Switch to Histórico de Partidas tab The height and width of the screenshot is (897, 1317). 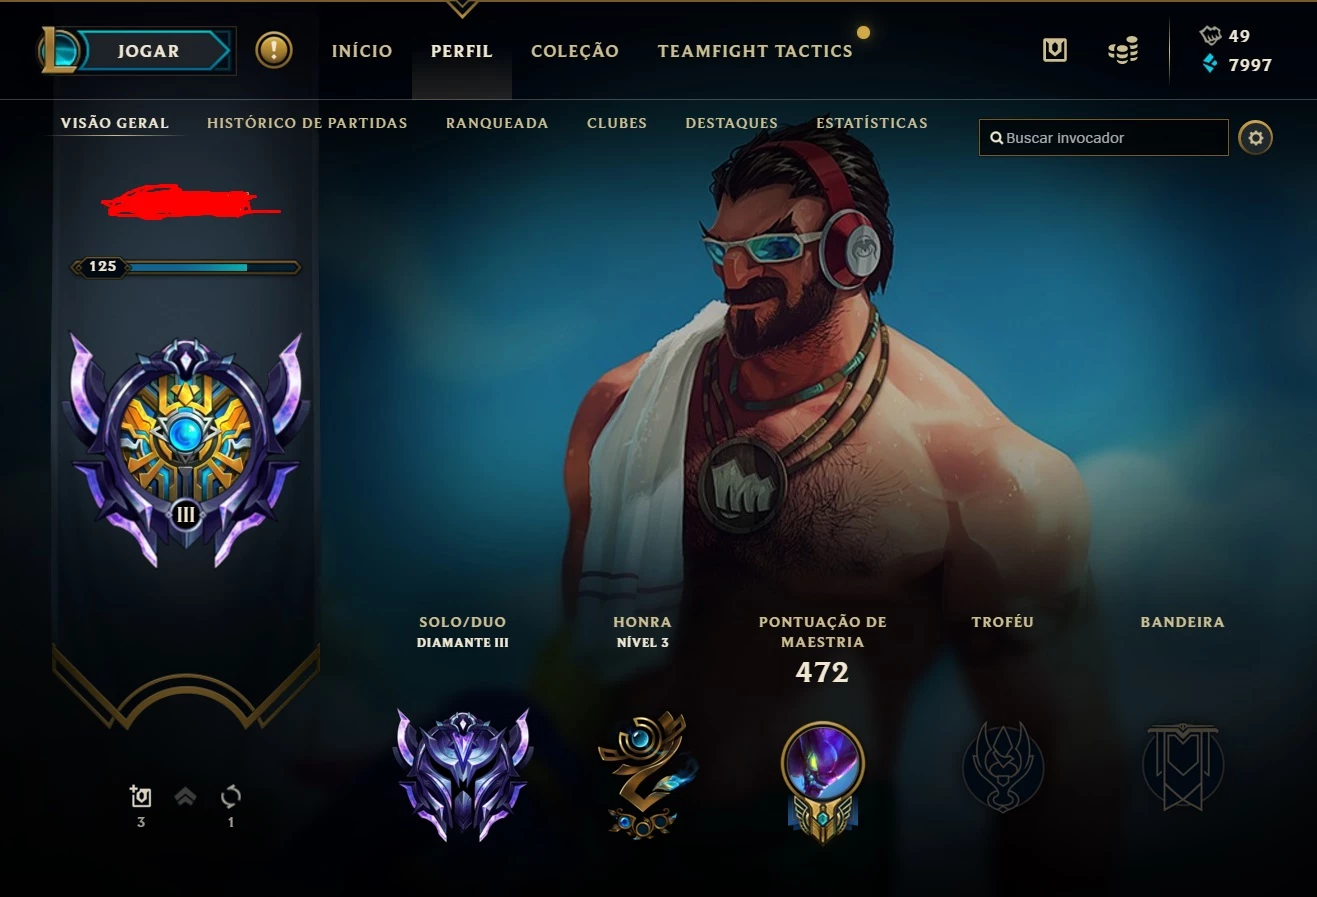(x=307, y=123)
